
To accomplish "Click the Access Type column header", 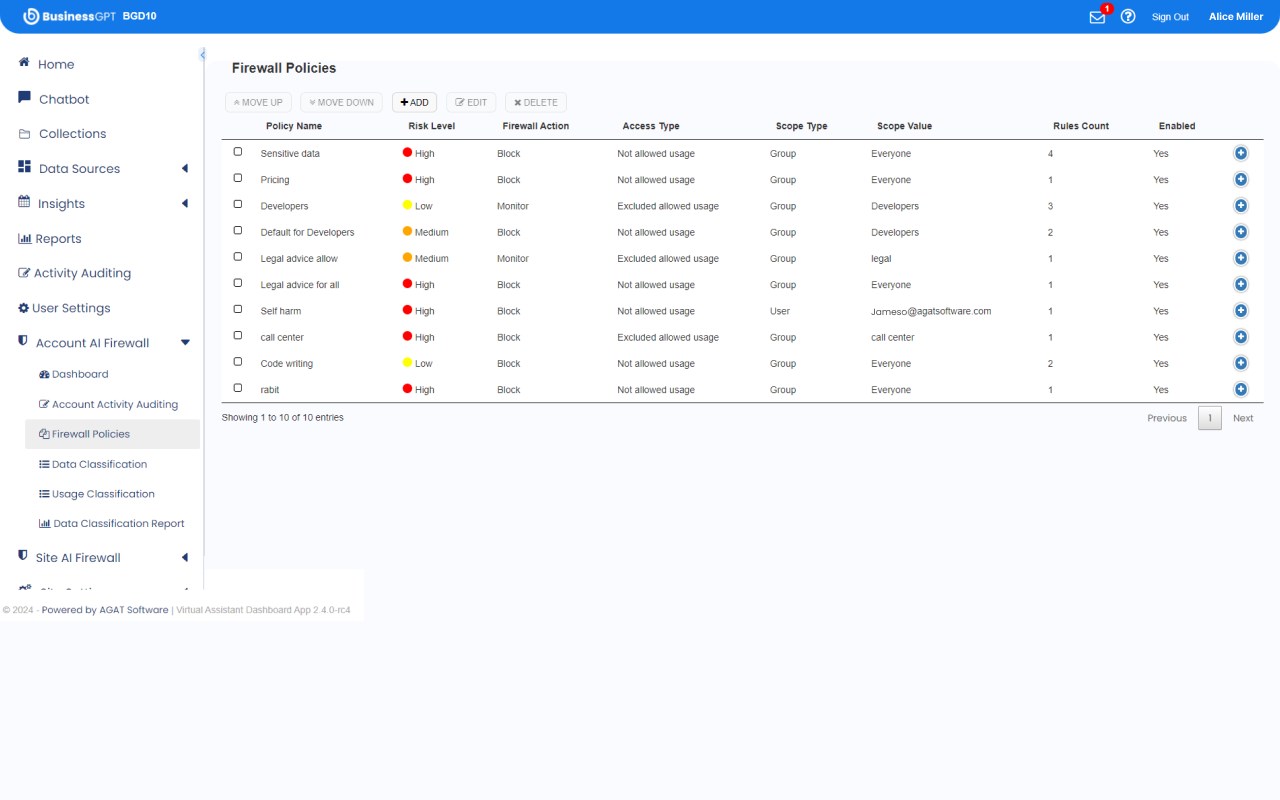I will click(651, 126).
